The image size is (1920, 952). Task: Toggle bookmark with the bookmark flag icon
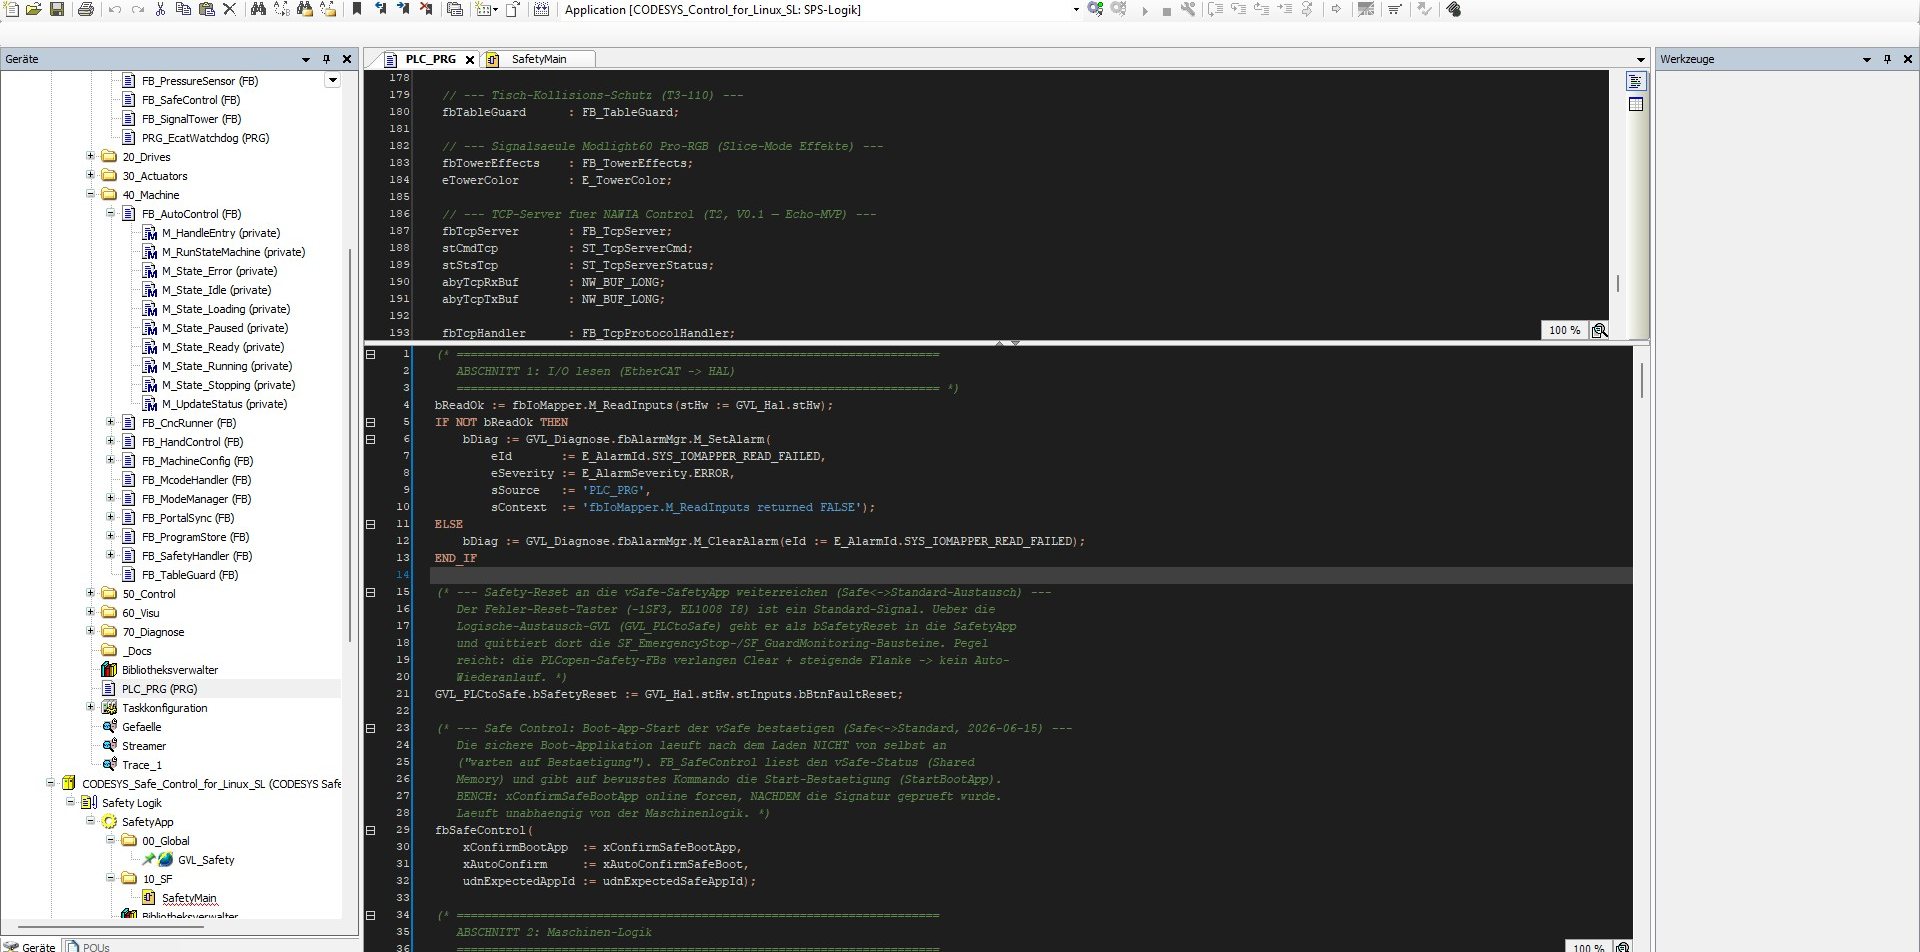click(357, 9)
